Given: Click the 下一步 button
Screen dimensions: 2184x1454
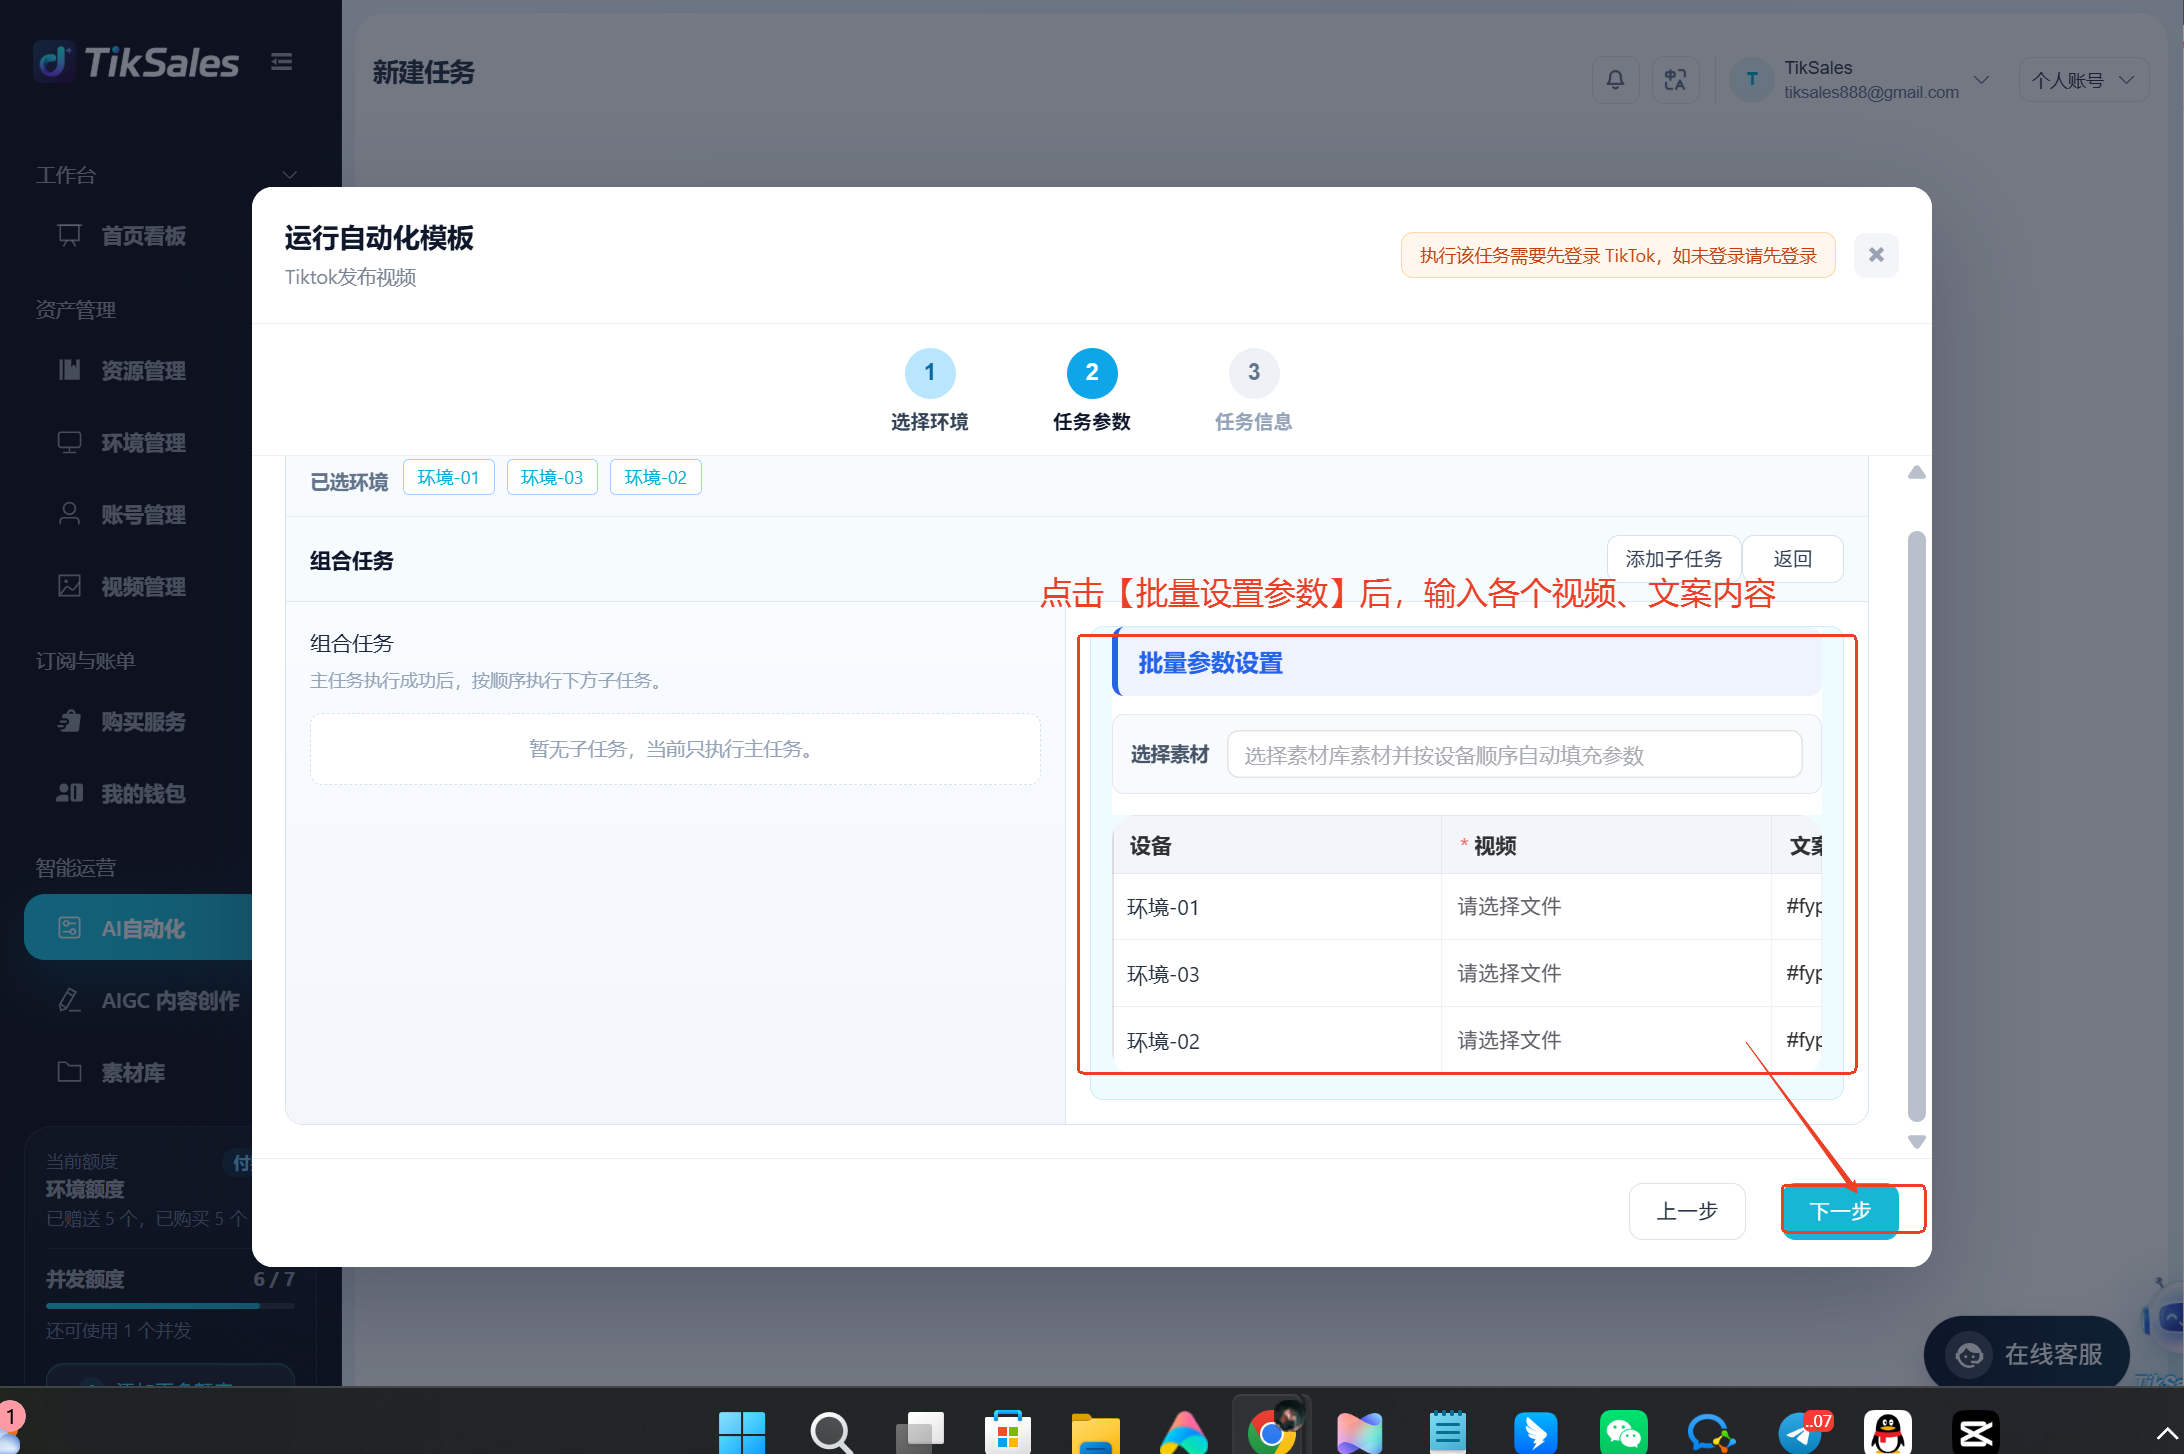Looking at the screenshot, I should (1840, 1211).
